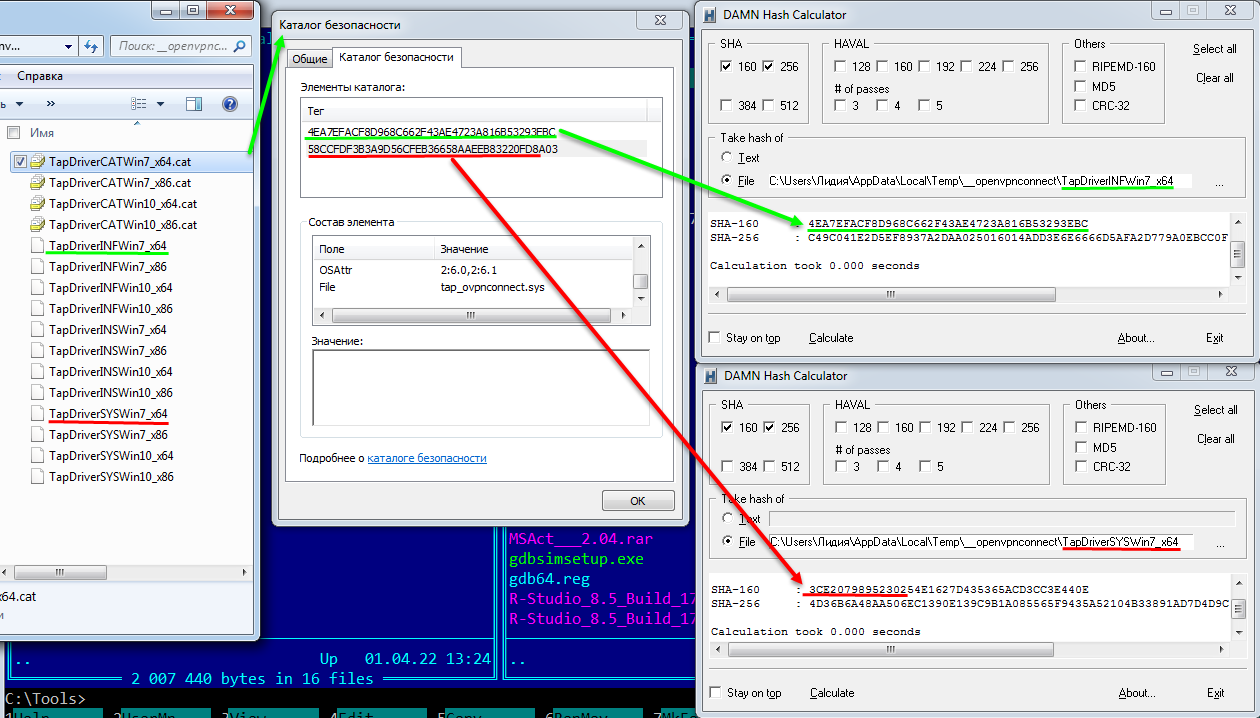Screen dimensions: 1260x718
Task: Click the TapDriverCATWin7_x64.cat catalog file icon
Action: pos(38,162)
